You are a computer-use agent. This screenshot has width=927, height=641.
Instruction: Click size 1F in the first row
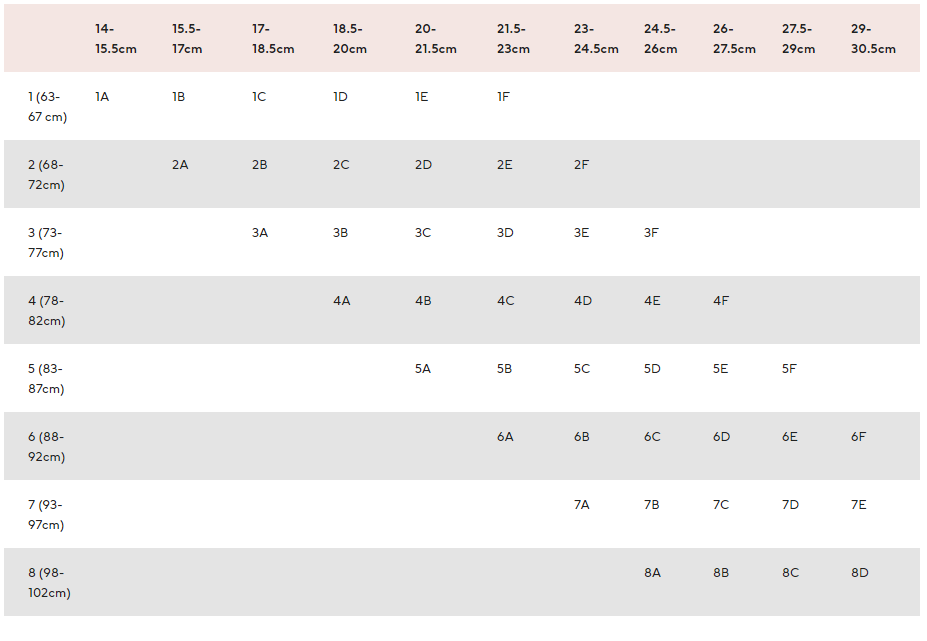[x=503, y=97]
